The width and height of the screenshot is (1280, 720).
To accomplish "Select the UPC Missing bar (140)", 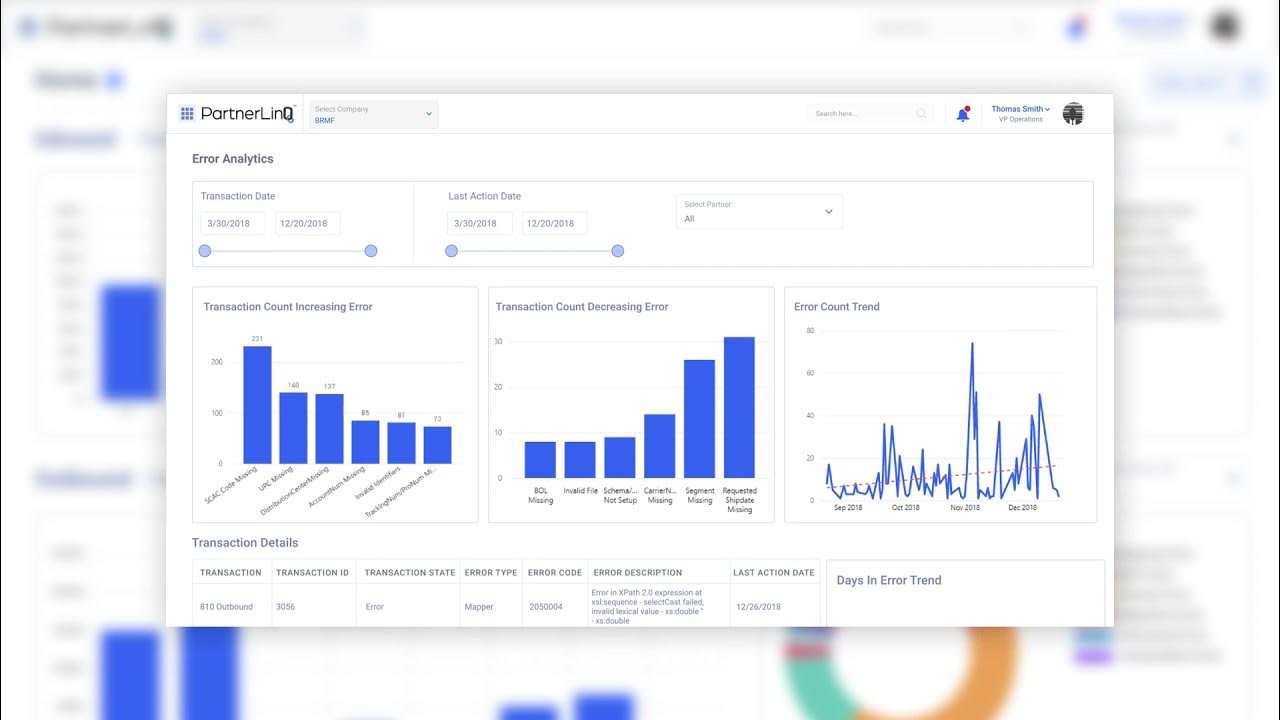I will (293, 428).
